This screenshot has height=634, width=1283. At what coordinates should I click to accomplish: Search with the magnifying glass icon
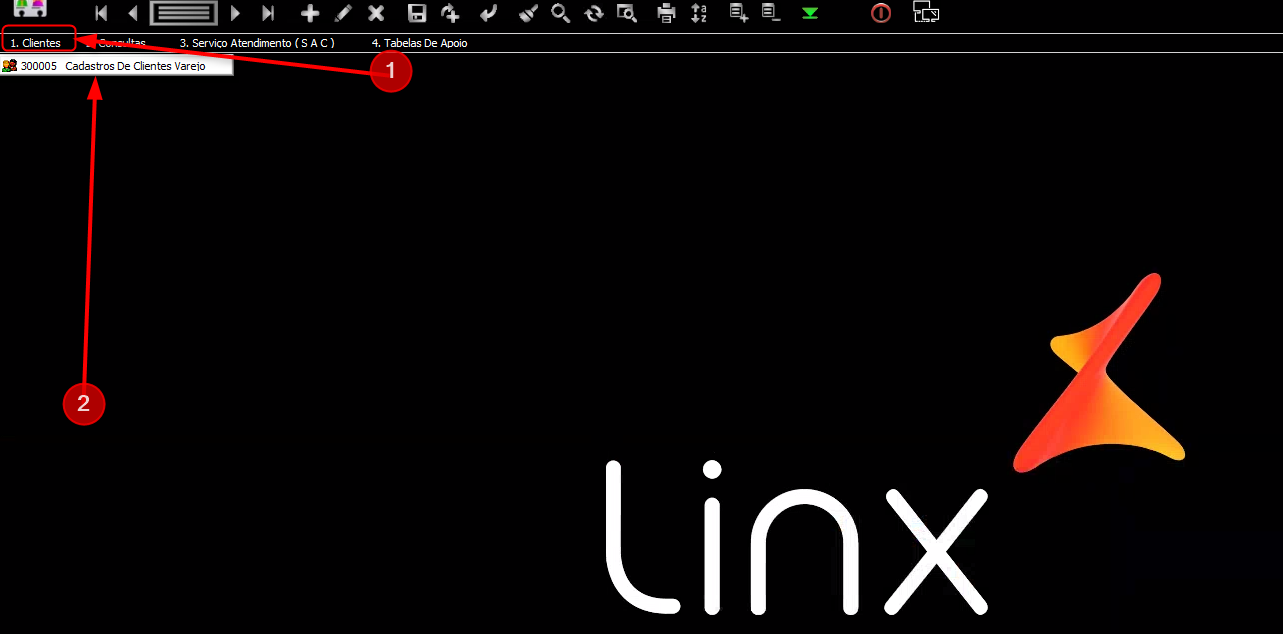(x=561, y=14)
